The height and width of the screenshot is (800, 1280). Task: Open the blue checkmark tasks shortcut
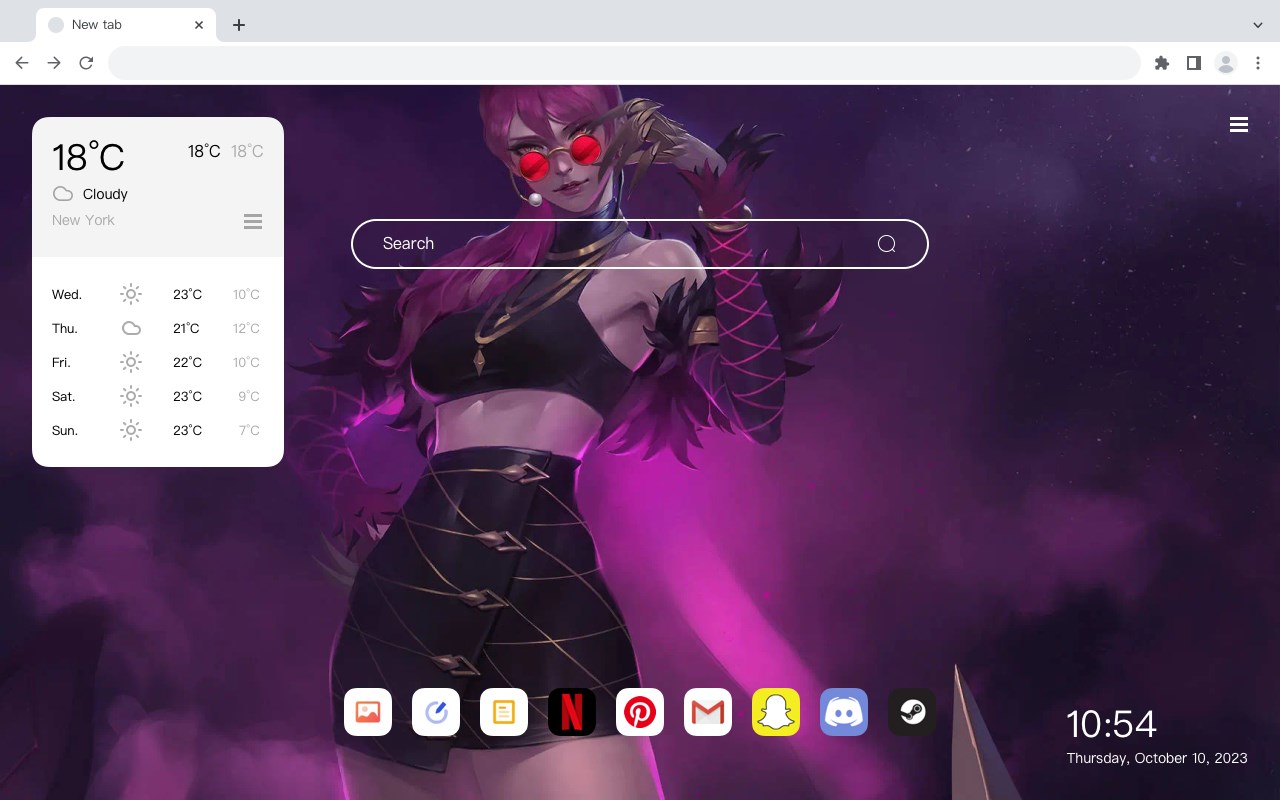pos(436,712)
